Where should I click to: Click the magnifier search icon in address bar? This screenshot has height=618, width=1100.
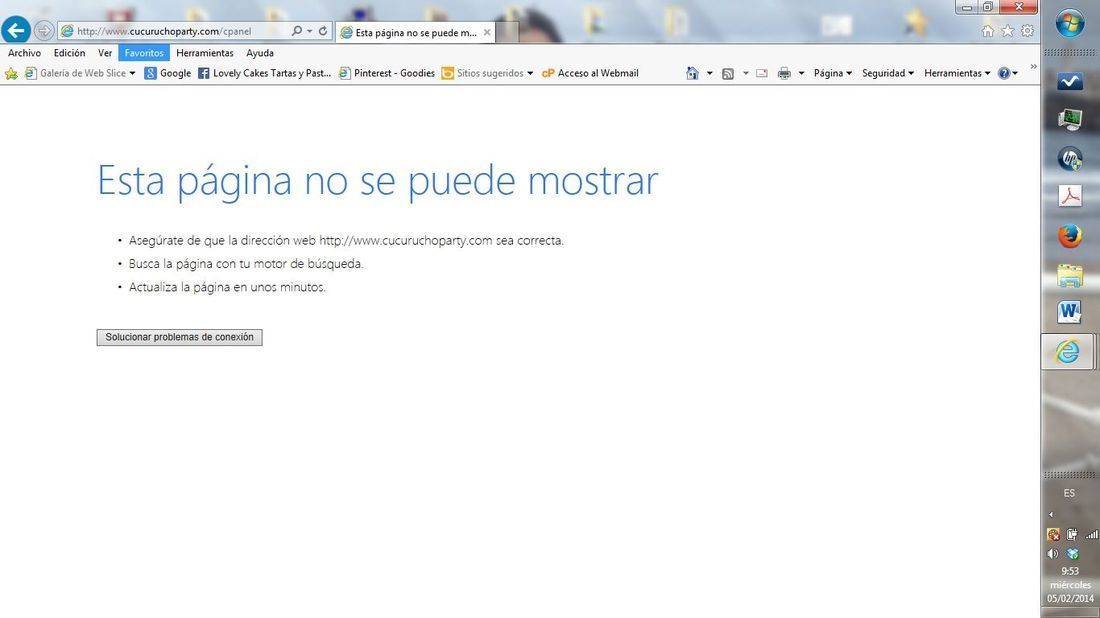click(297, 31)
